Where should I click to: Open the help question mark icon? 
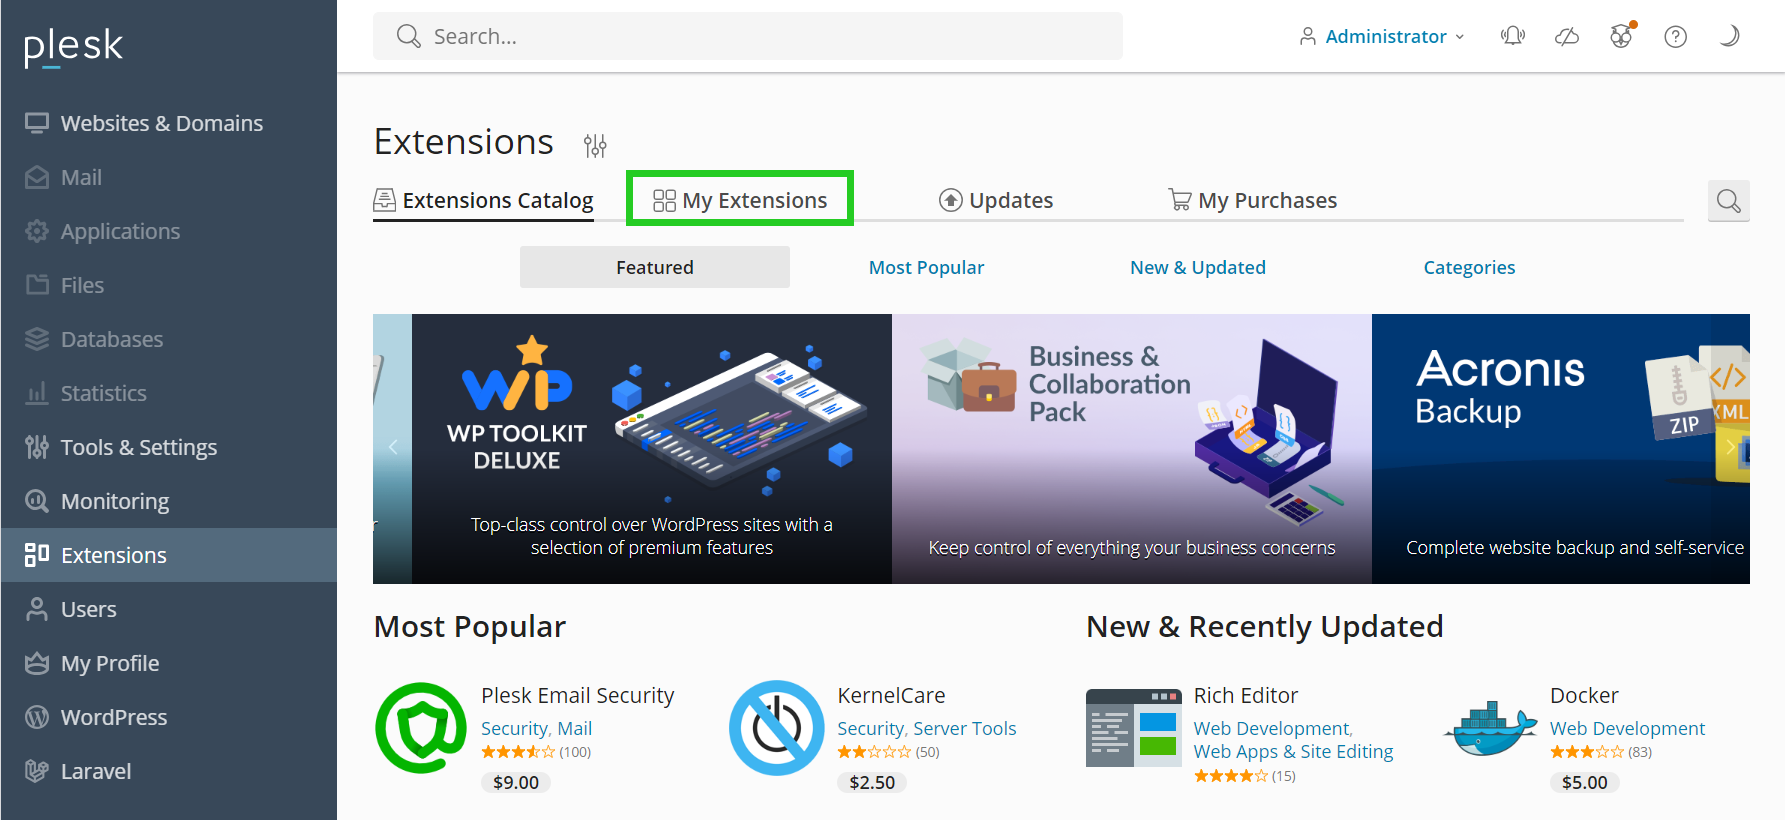coord(1675,36)
